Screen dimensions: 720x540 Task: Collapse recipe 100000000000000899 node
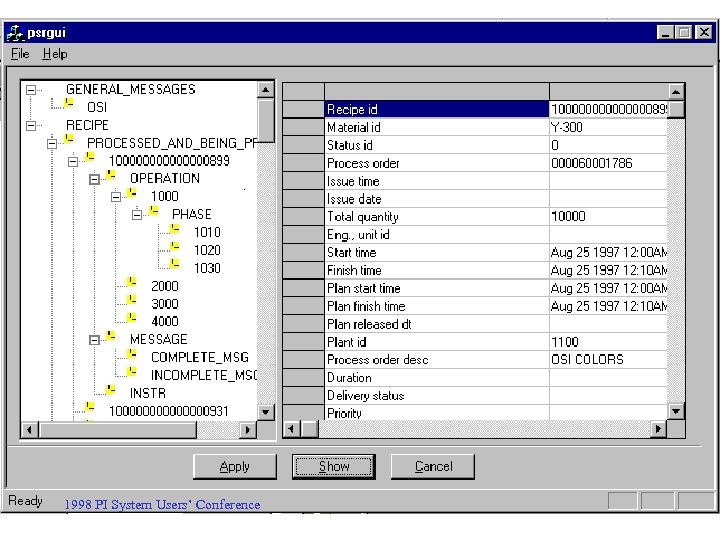73,162
